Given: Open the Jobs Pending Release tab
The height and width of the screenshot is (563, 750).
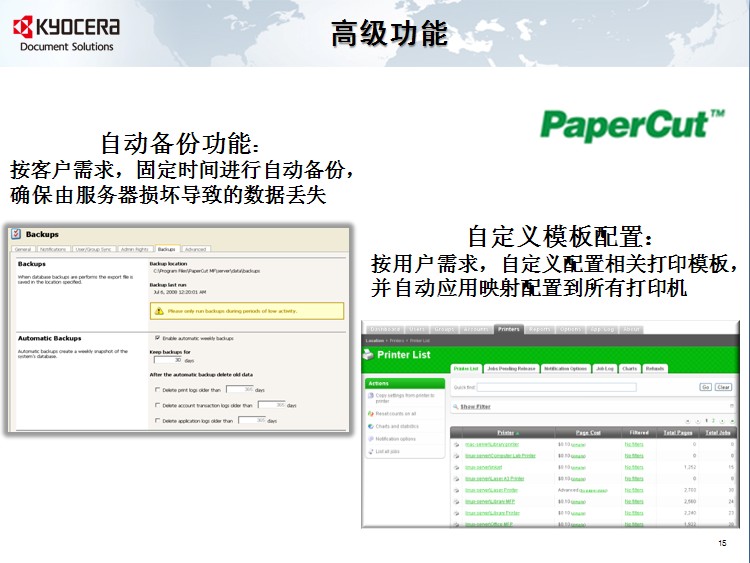Looking at the screenshot, I should click(511, 369).
